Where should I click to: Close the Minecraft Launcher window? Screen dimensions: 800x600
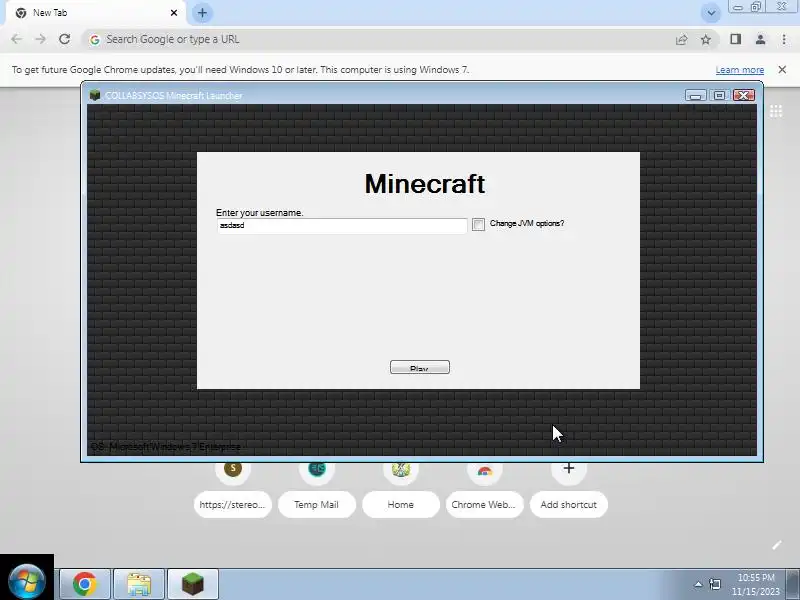pos(744,95)
